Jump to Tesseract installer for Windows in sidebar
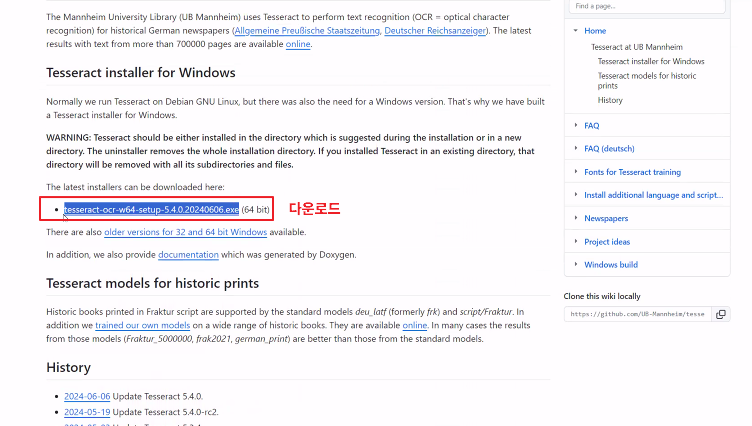The height and width of the screenshot is (426, 752). click(x=651, y=61)
